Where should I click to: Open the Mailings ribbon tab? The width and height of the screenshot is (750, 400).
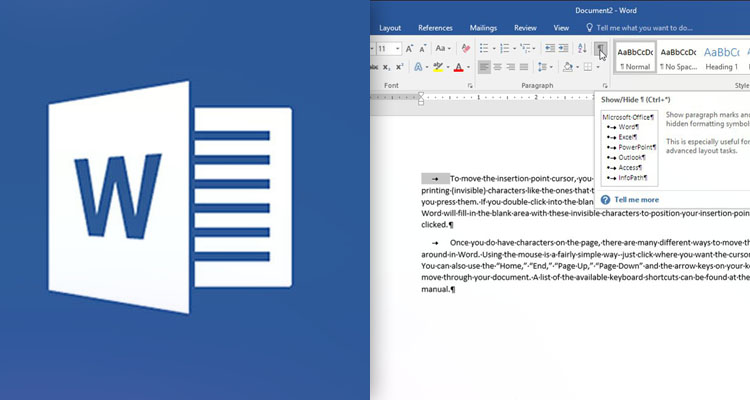483,28
